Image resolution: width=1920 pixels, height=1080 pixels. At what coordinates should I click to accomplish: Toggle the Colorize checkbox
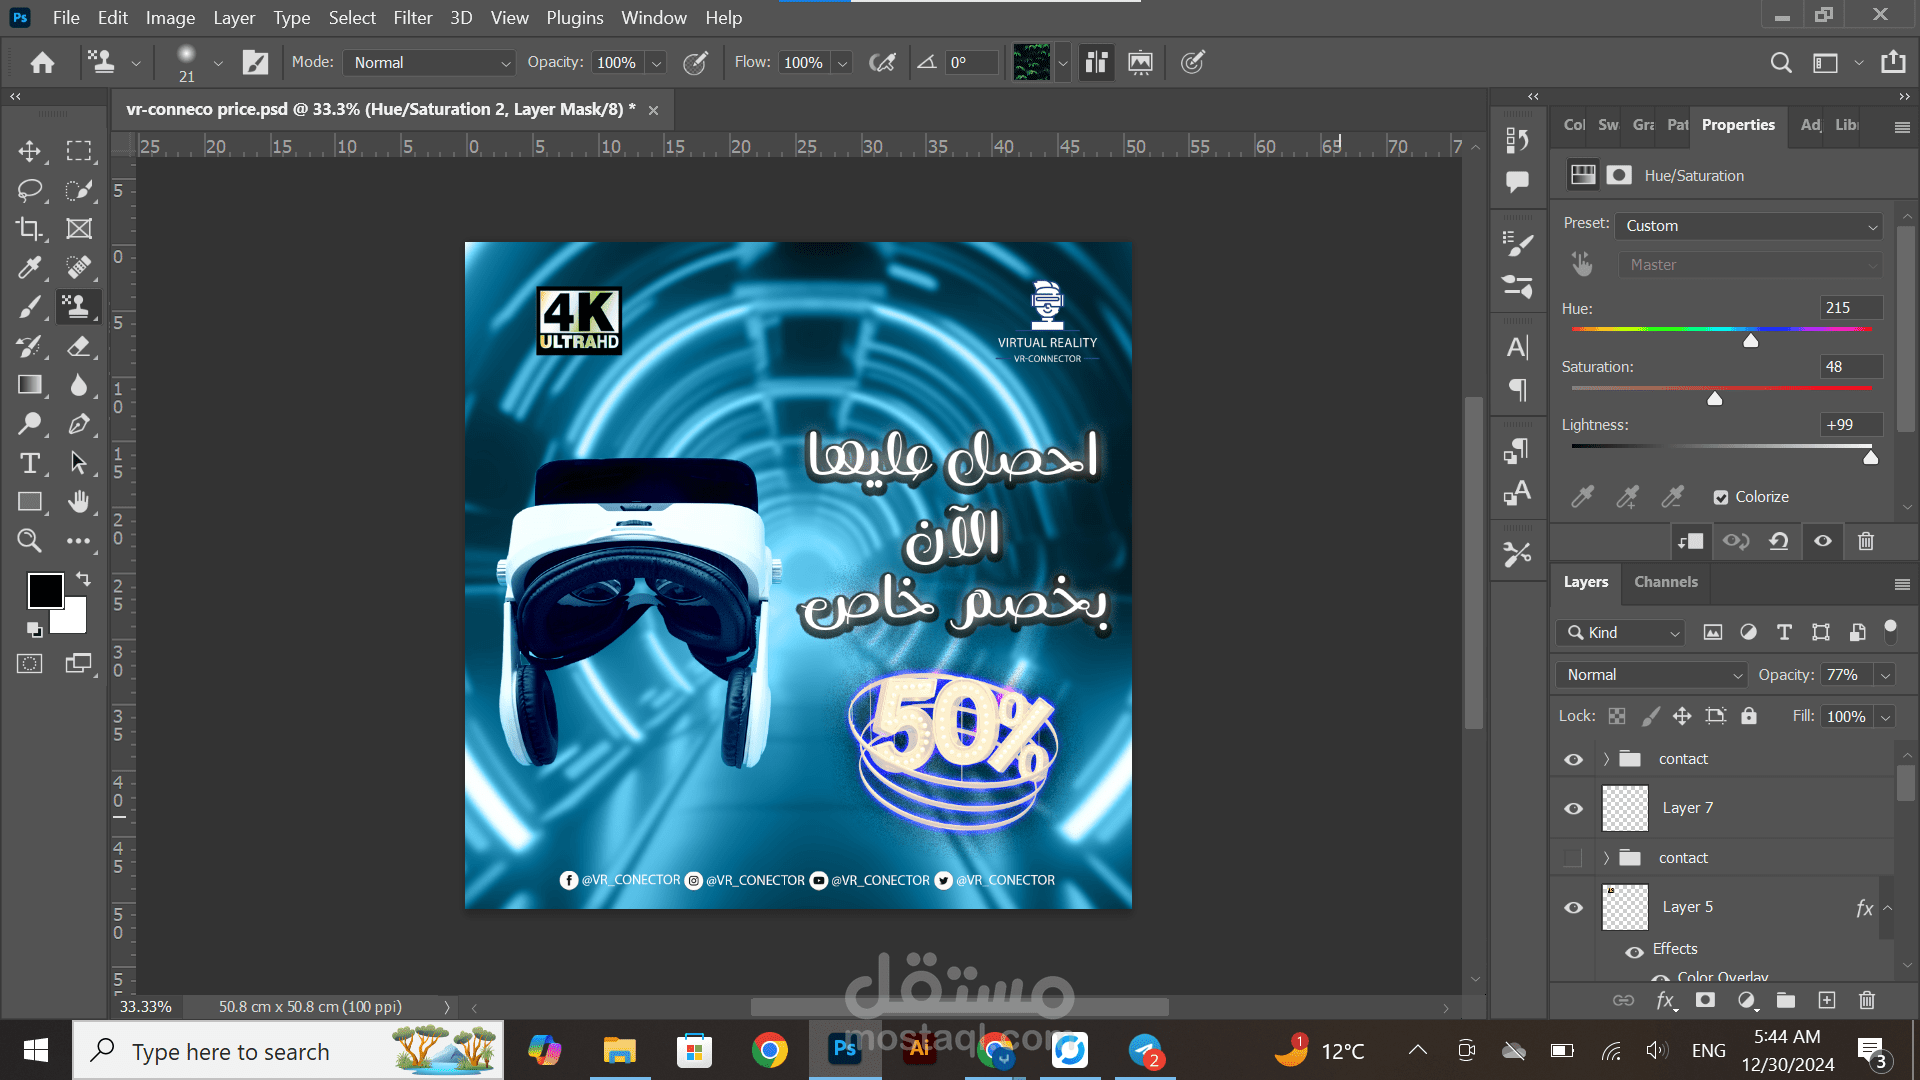tap(1721, 497)
